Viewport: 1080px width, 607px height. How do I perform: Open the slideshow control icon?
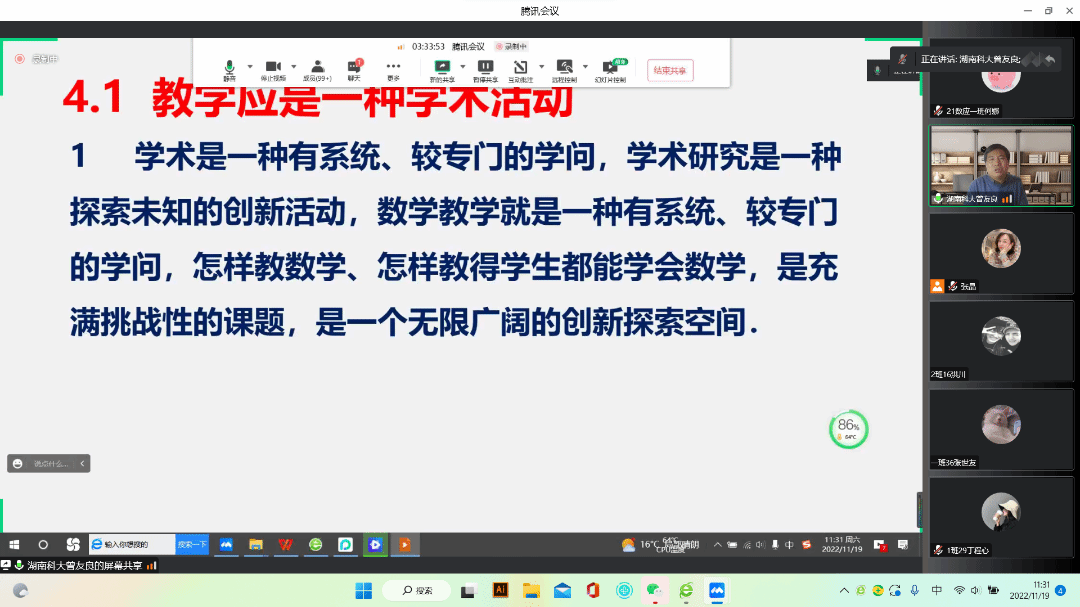click(x=609, y=68)
